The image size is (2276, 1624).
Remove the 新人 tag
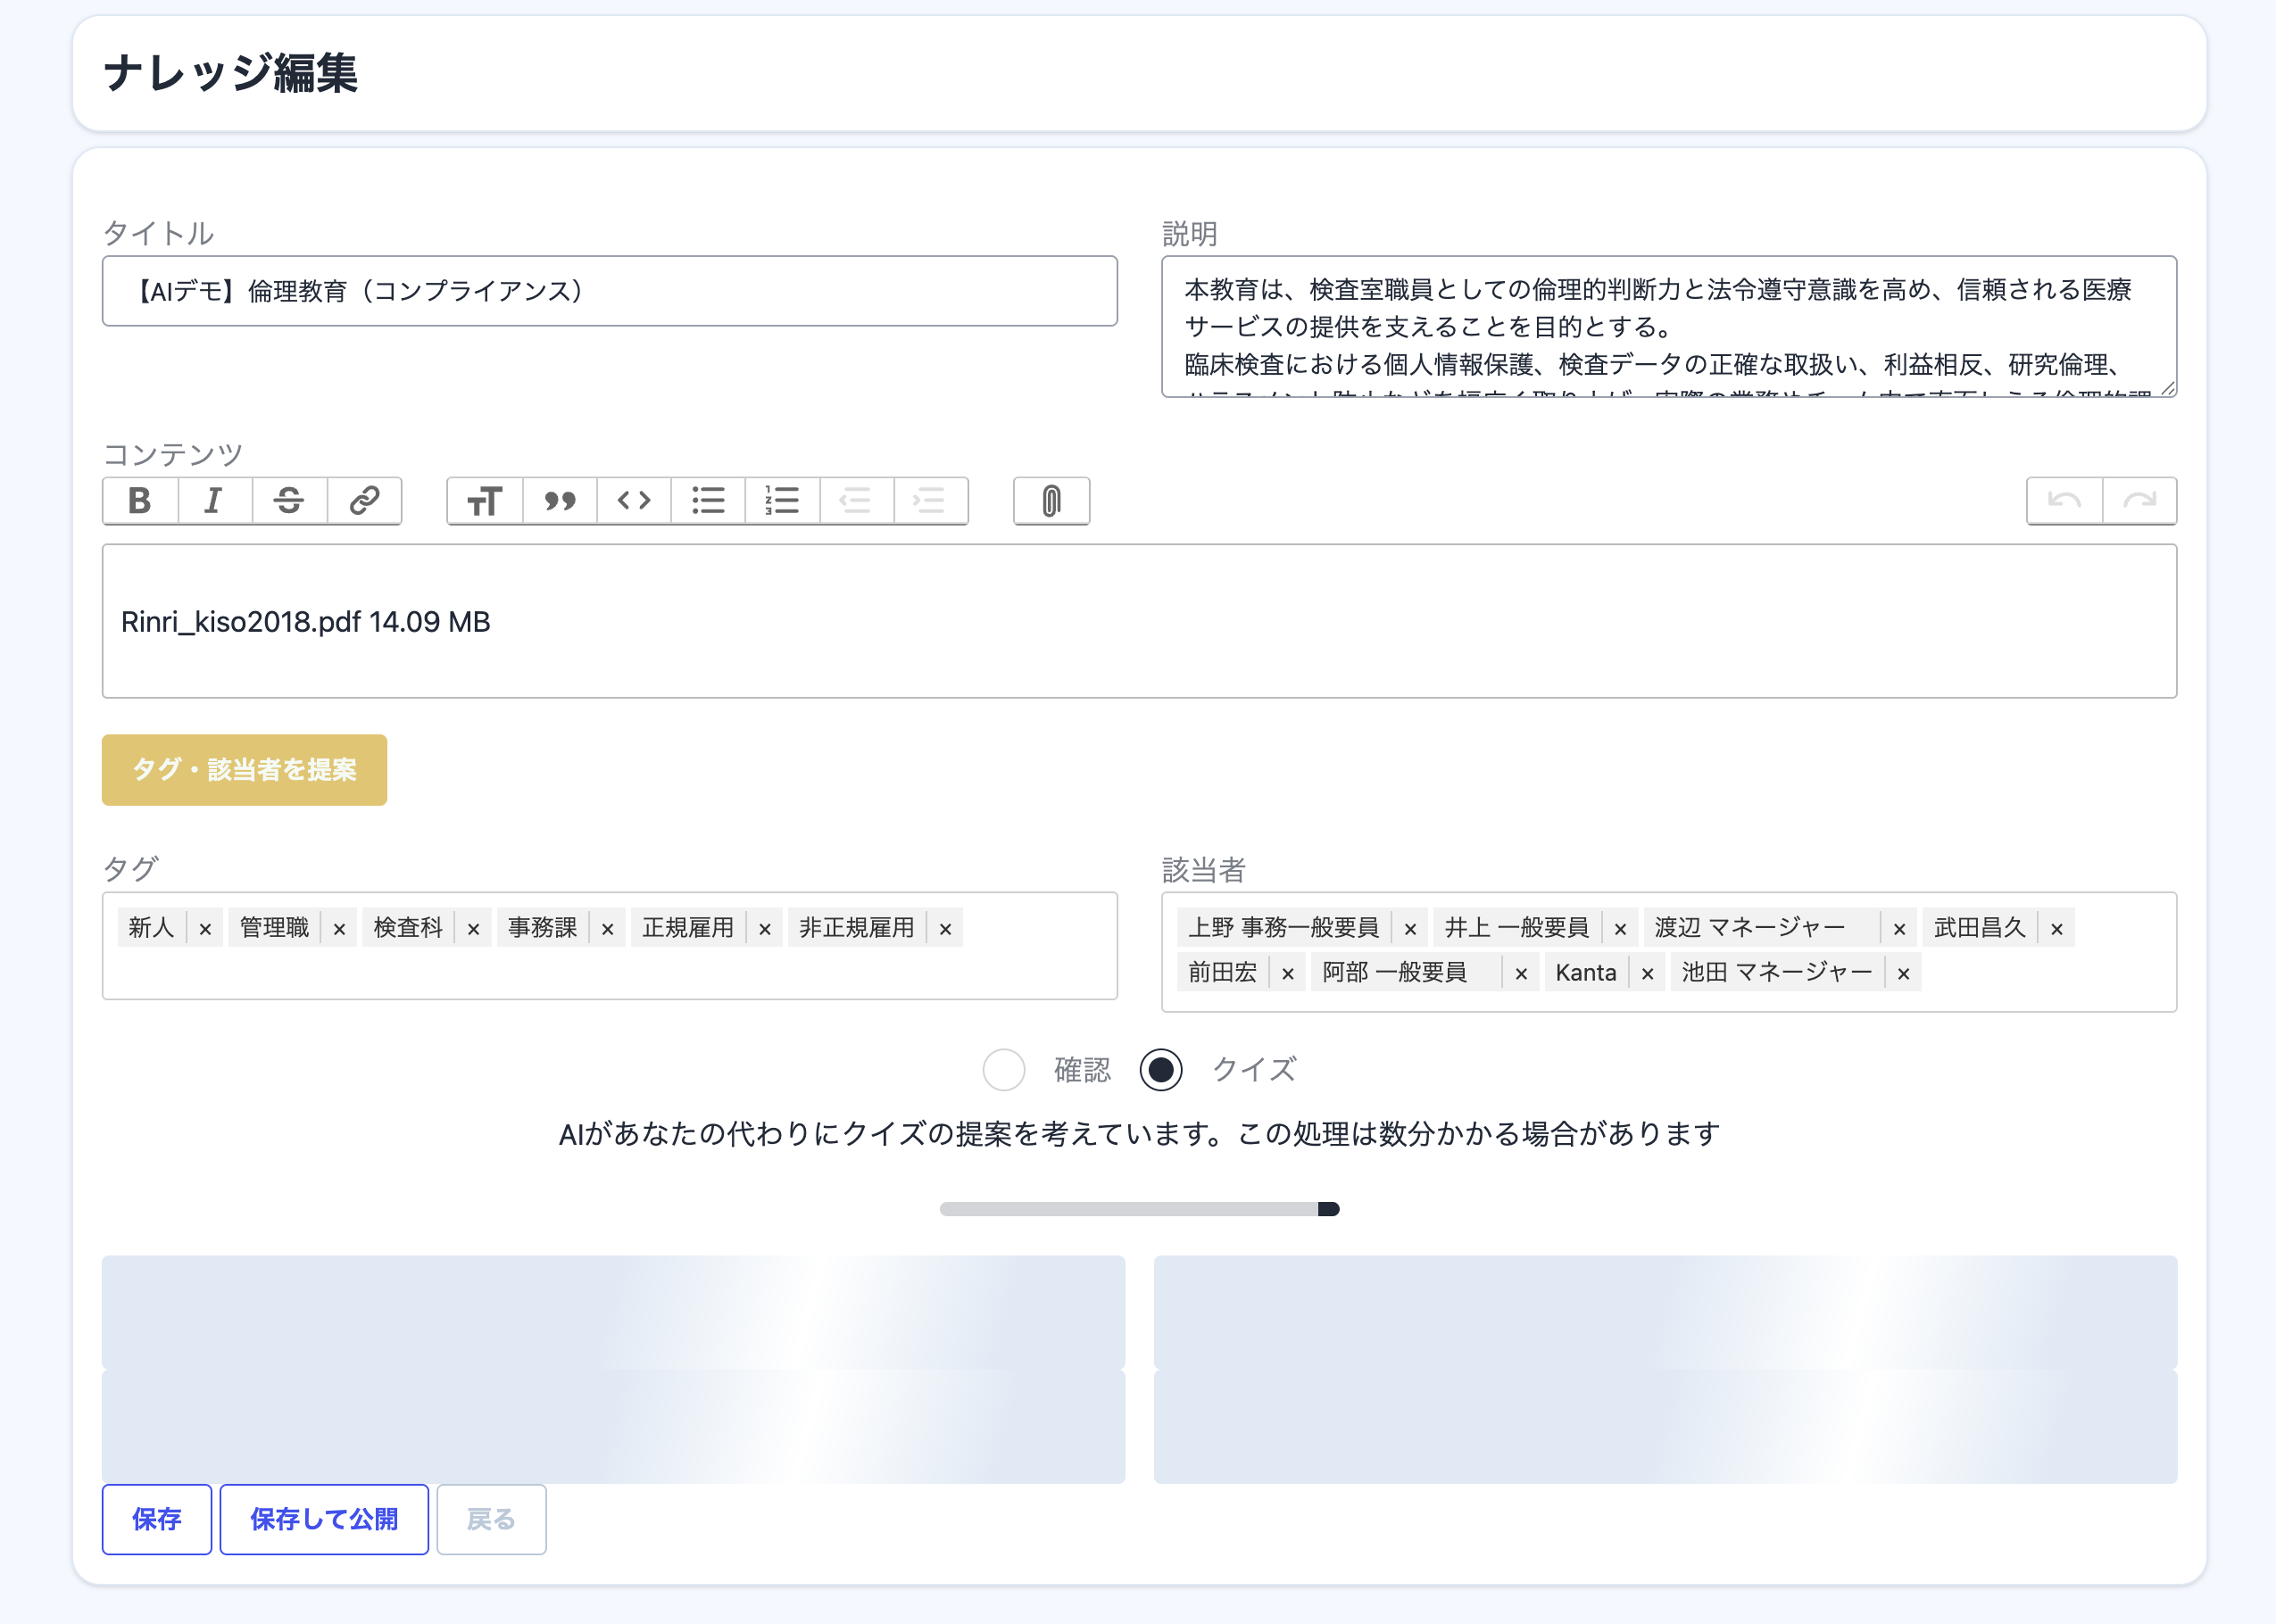[x=205, y=929]
